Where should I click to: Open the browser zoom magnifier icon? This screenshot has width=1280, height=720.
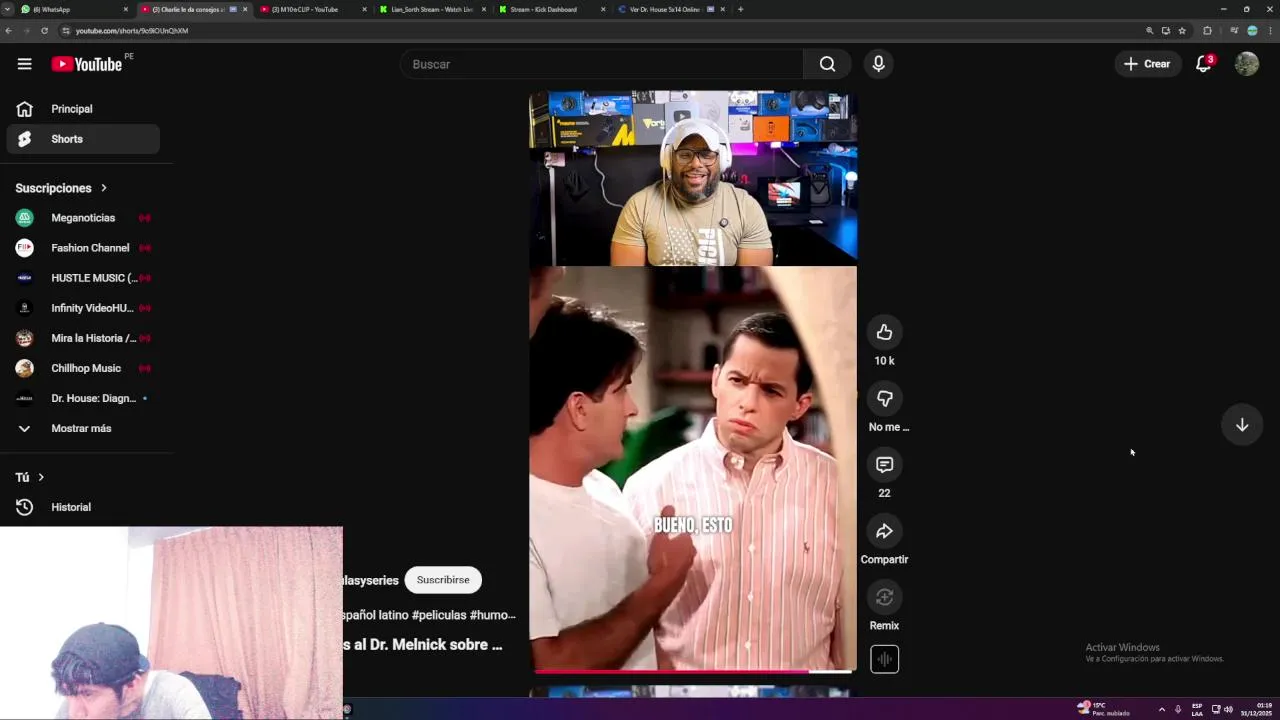1149,31
